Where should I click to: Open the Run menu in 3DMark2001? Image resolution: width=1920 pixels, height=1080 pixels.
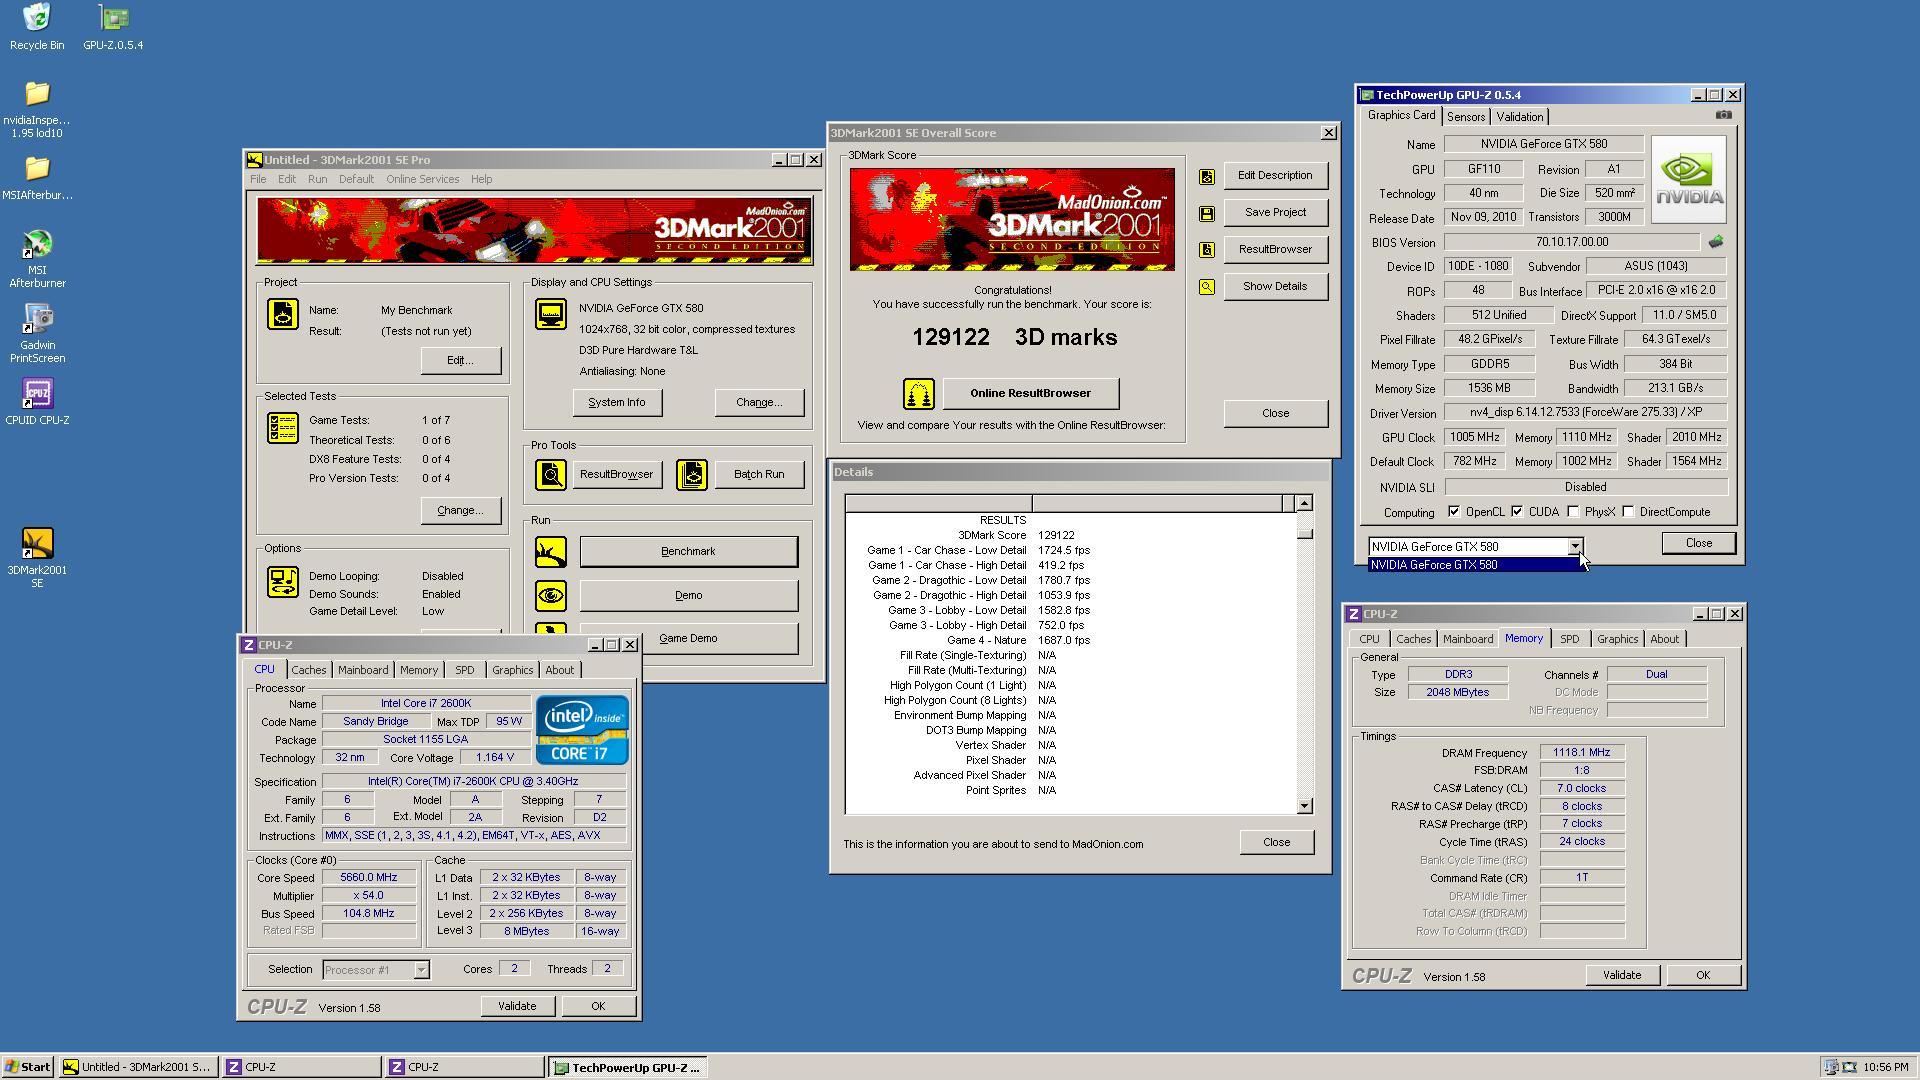coord(317,179)
